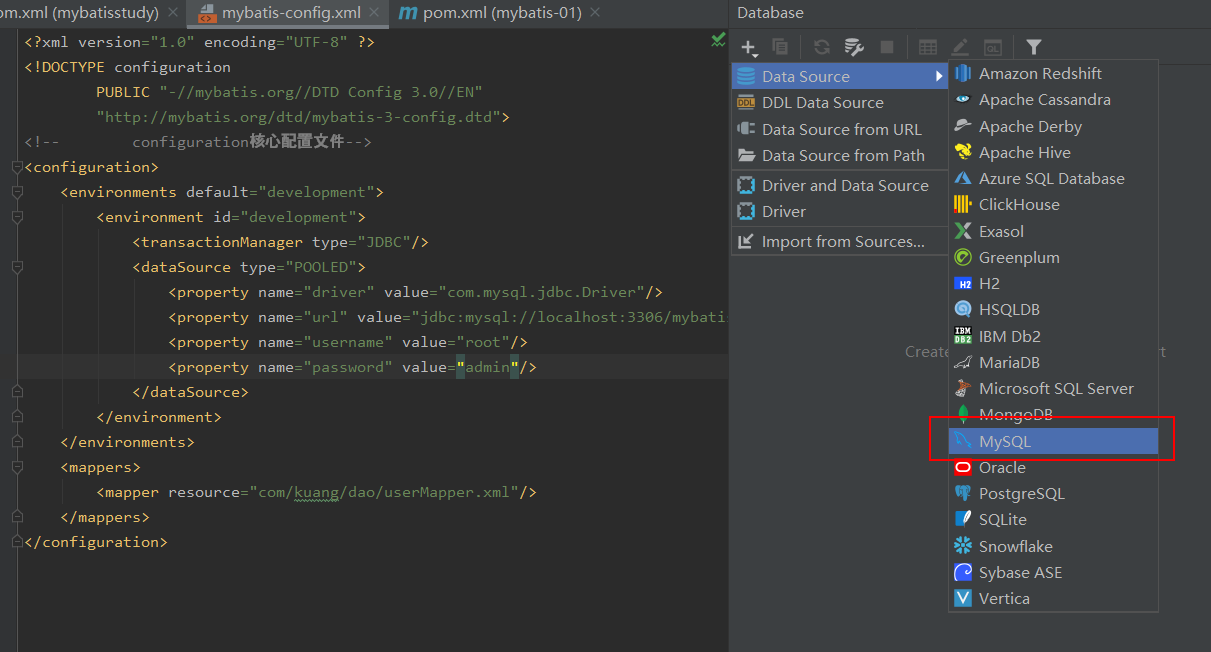
Task: Select the Oracle data source
Action: pyautogui.click(x=1053, y=467)
